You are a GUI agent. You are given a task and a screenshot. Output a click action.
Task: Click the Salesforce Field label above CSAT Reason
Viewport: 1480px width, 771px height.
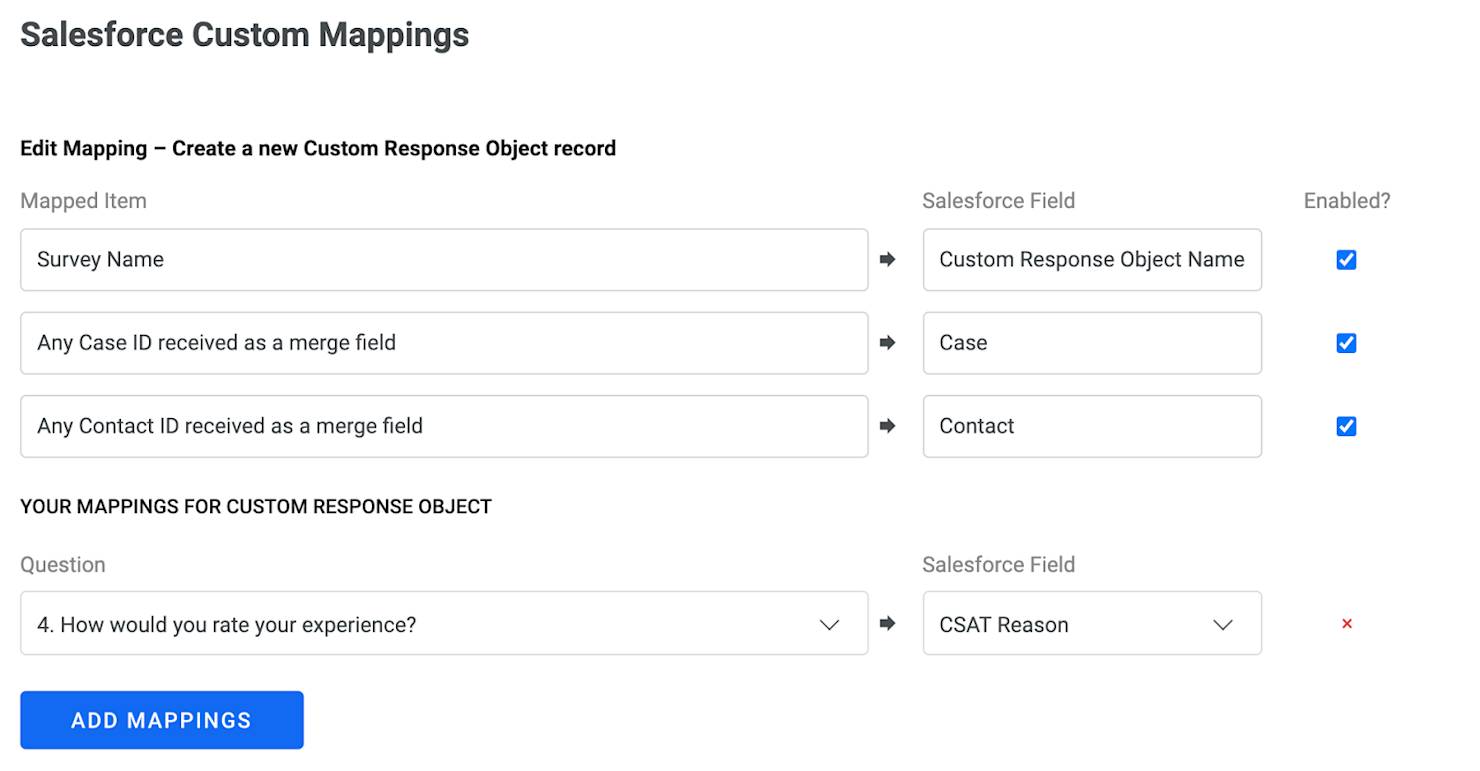(999, 565)
